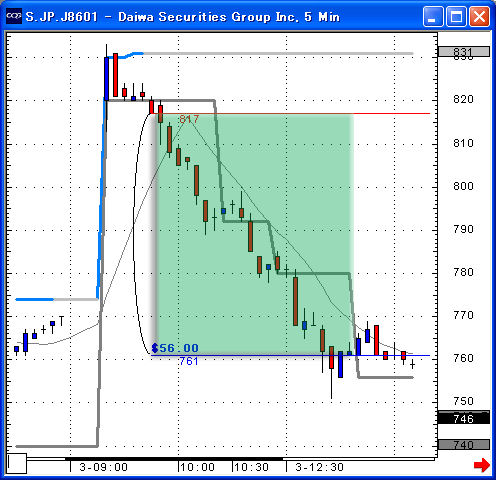Click the CQG logo icon in title bar

click(x=14, y=16)
